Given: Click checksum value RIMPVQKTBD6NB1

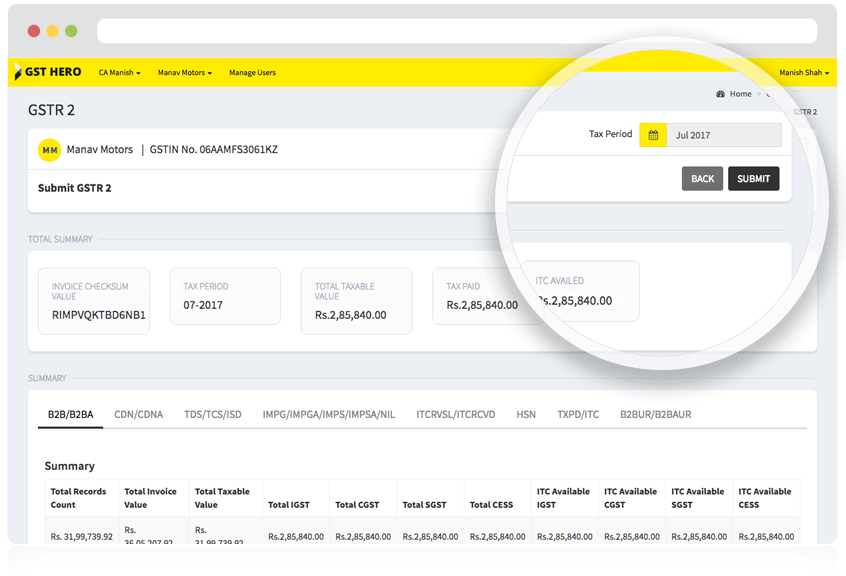Looking at the screenshot, I should pos(99,315).
